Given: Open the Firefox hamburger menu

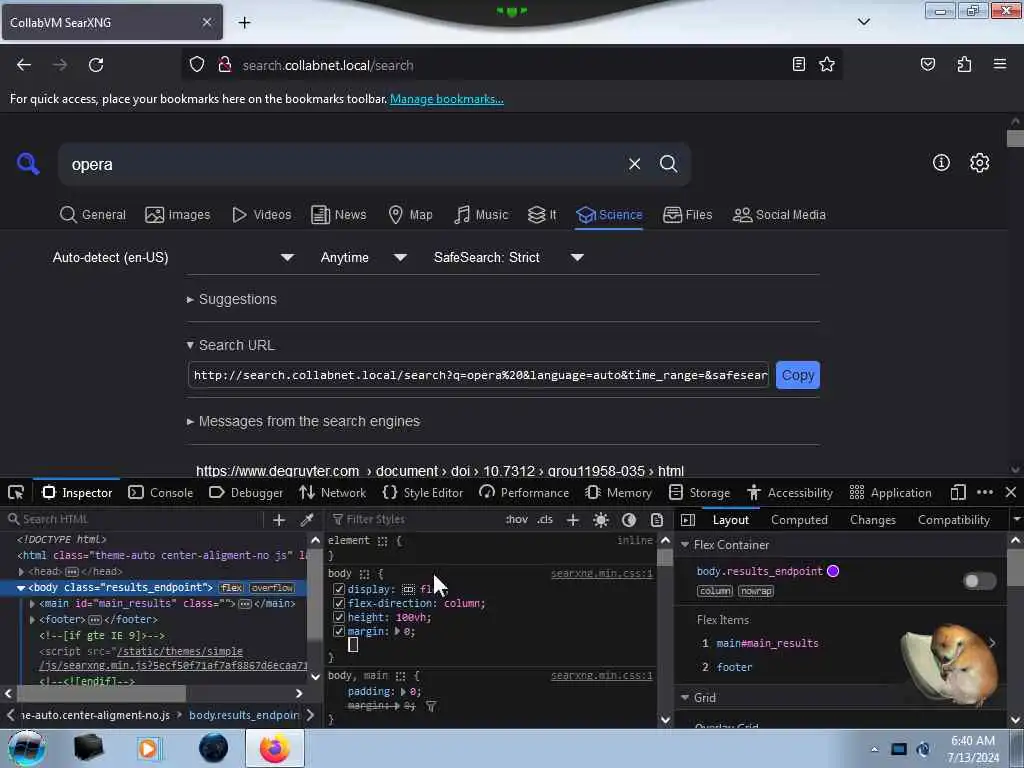Looking at the screenshot, I should [999, 64].
